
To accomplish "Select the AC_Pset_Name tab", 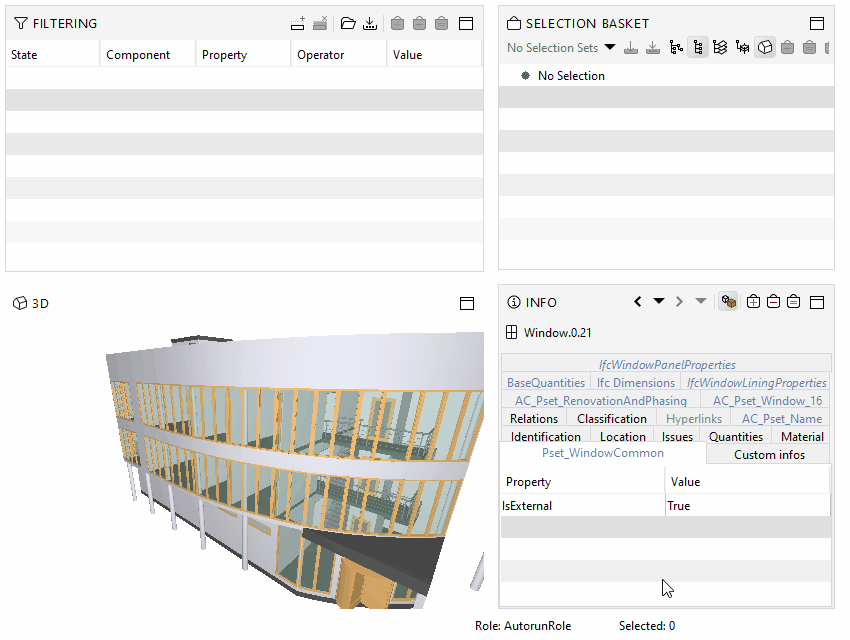I will (x=782, y=418).
